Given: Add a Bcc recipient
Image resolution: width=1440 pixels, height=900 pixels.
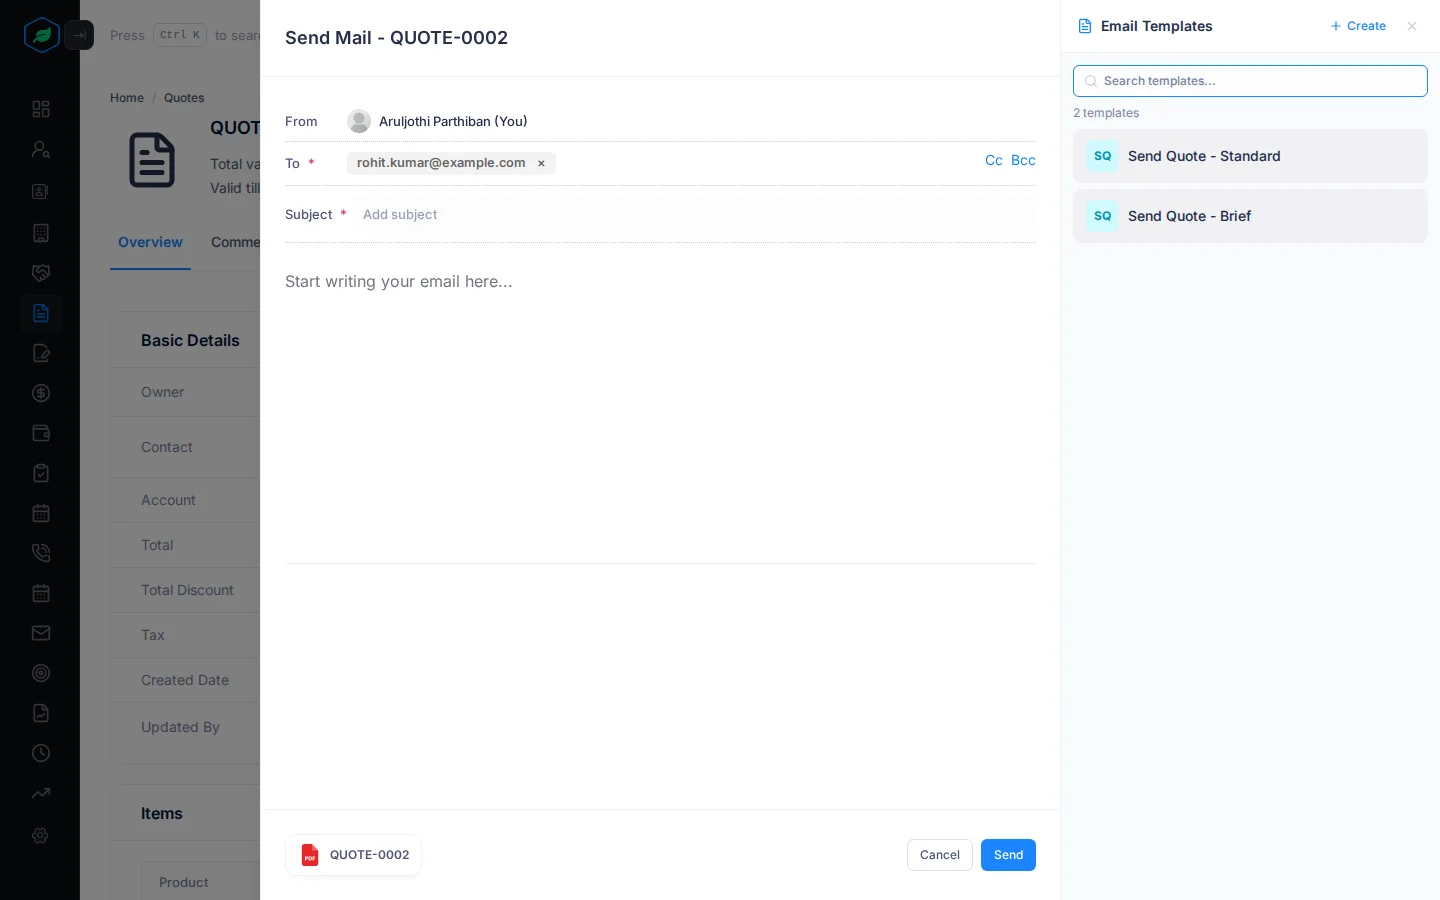Looking at the screenshot, I should 1023,160.
